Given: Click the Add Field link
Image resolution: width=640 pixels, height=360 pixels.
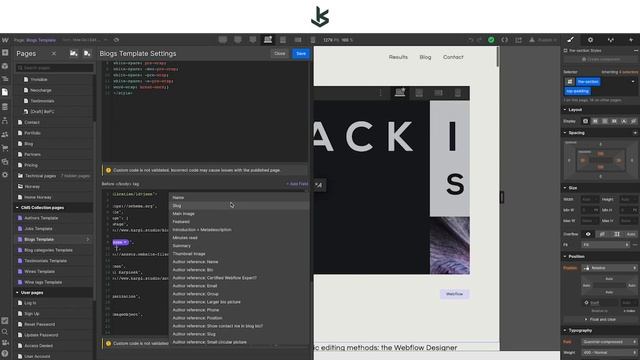Looking at the screenshot, I should (x=297, y=184).
